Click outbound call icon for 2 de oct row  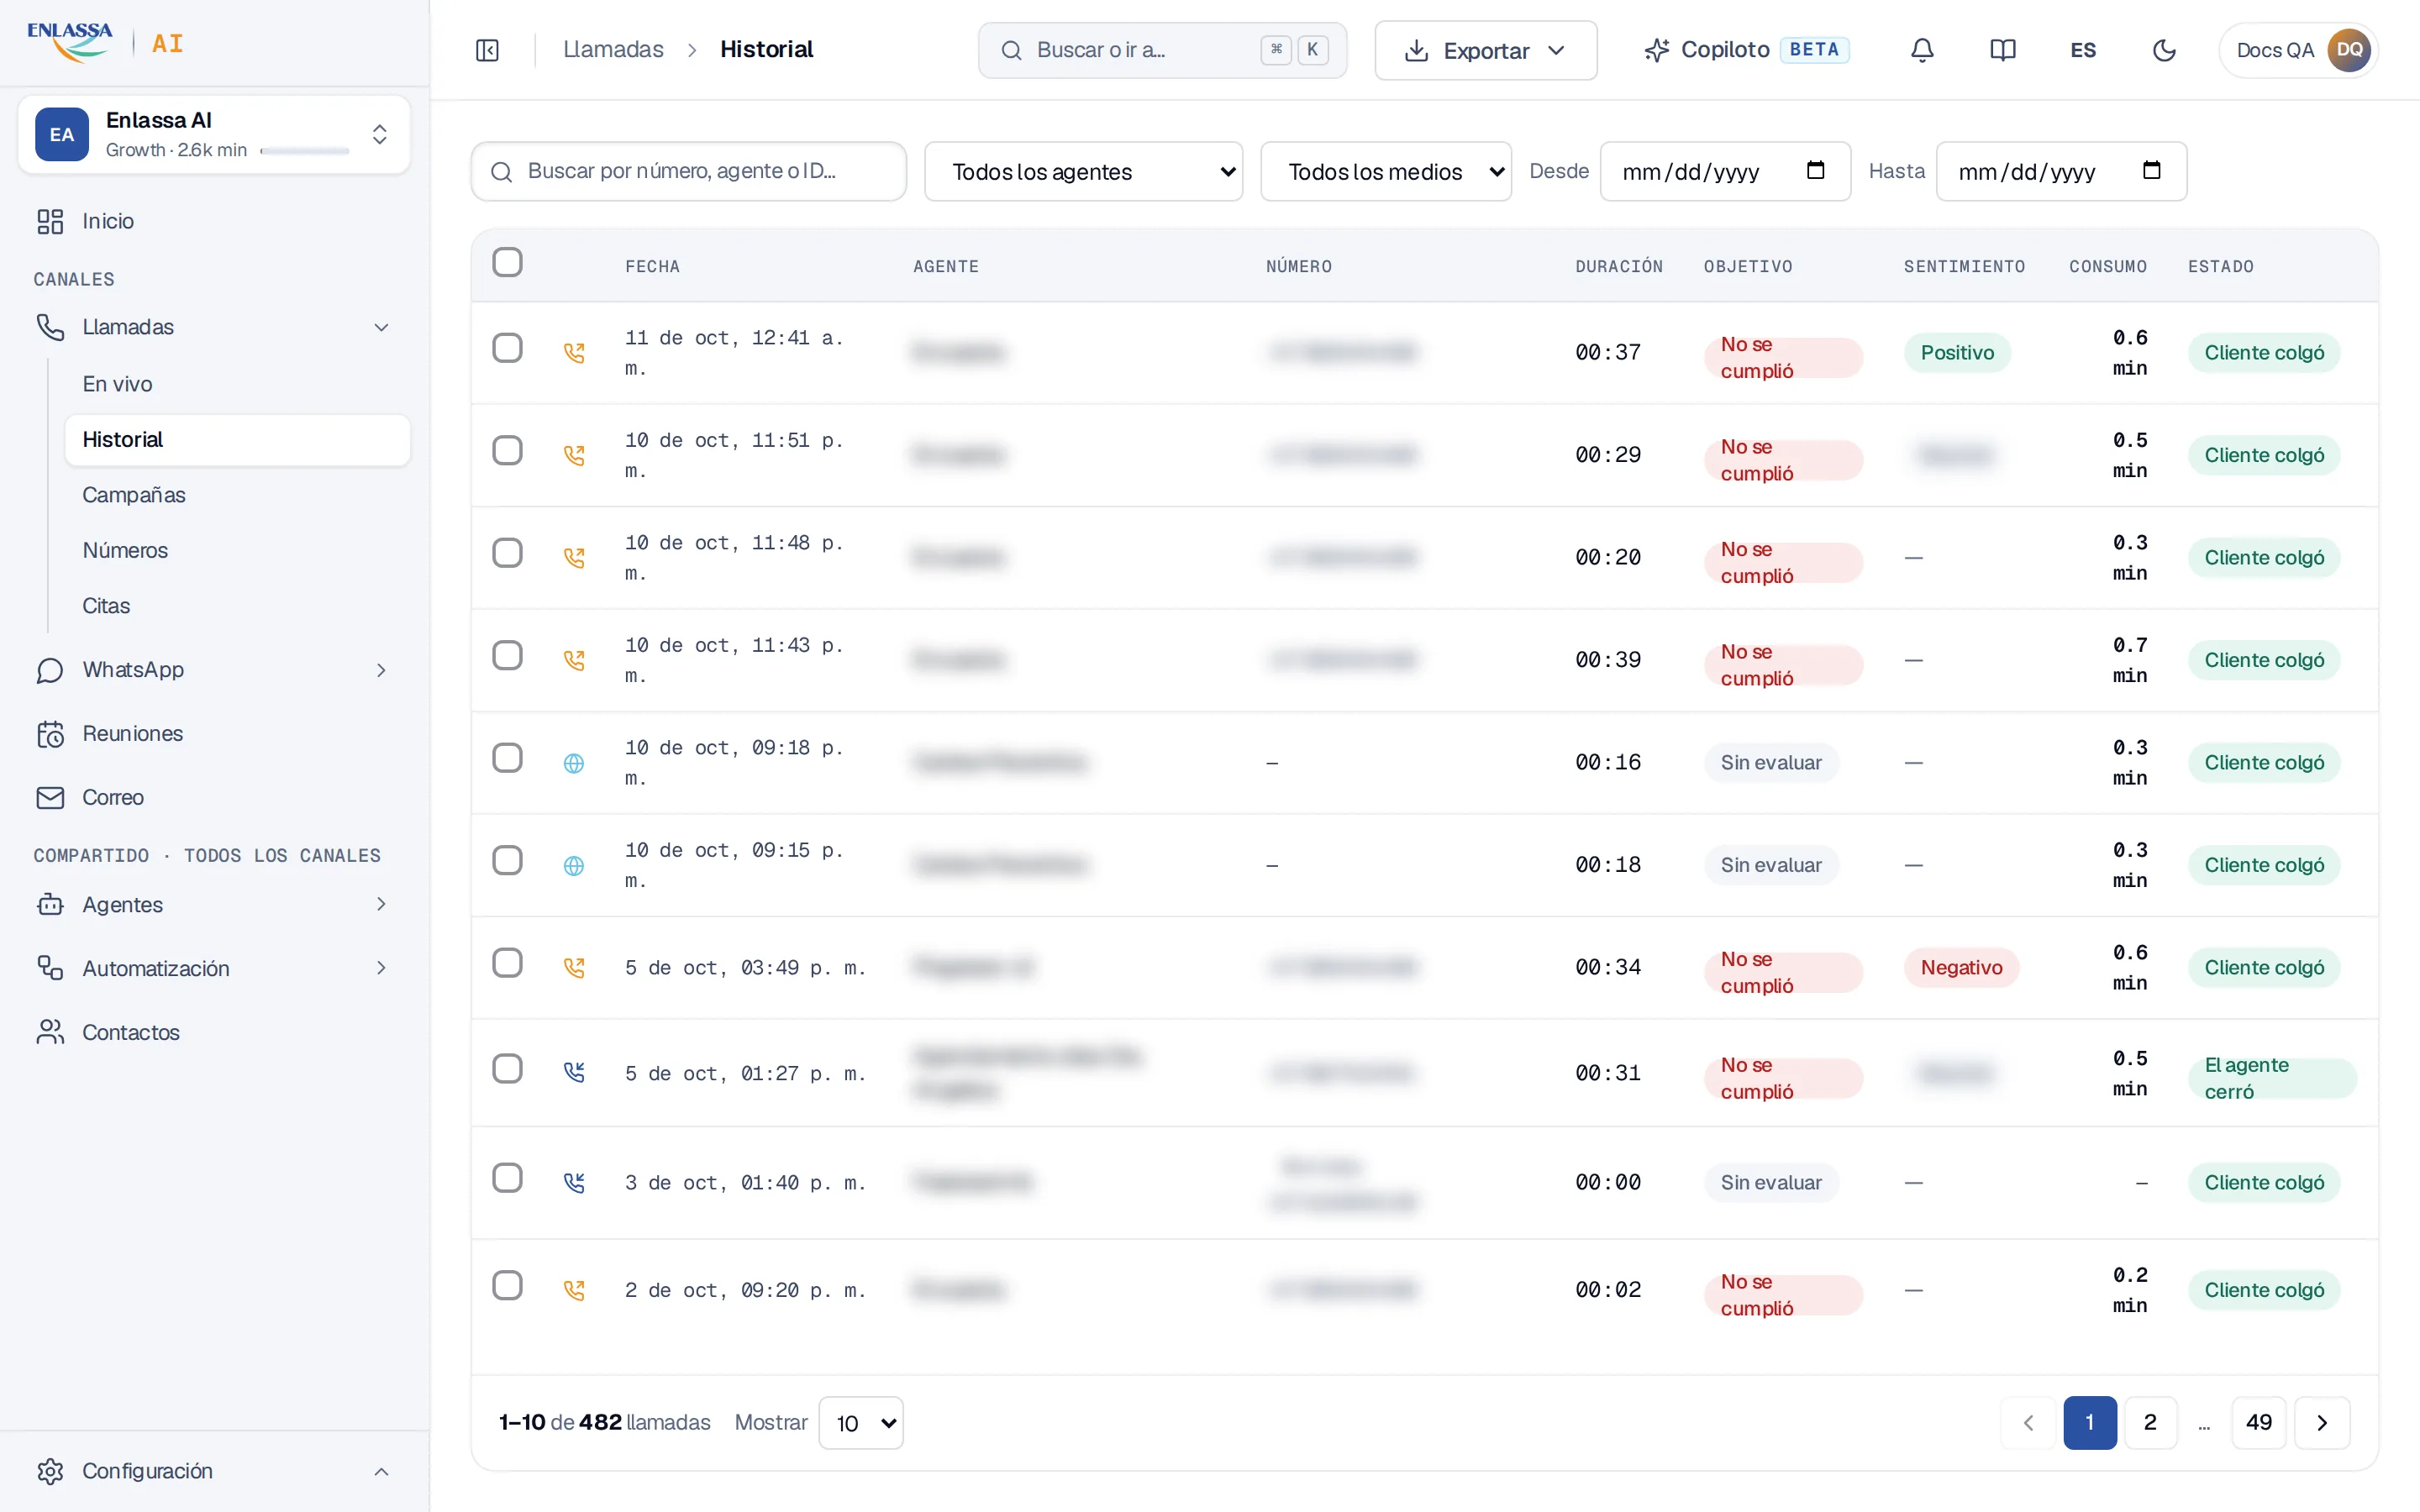click(574, 1290)
